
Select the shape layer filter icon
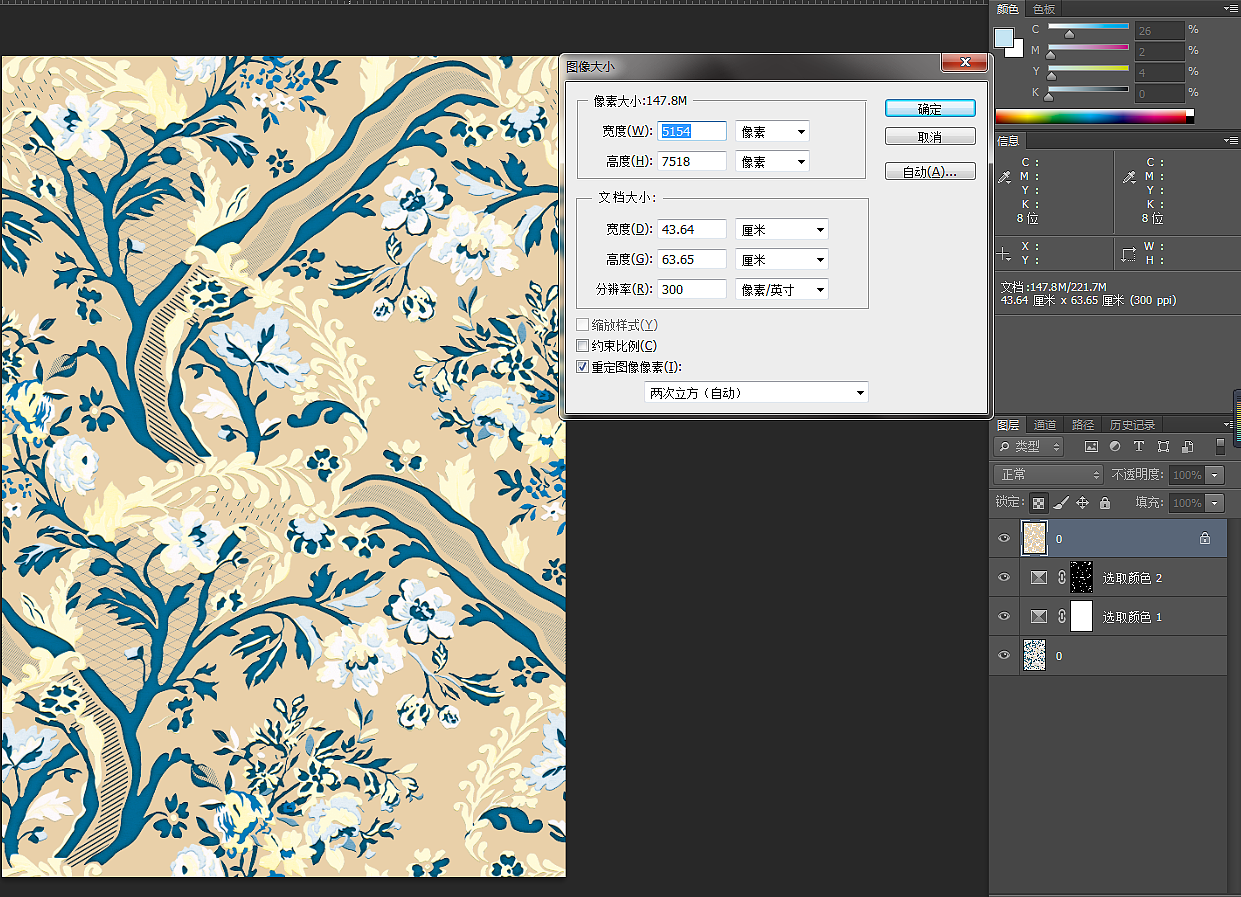(x=1163, y=447)
